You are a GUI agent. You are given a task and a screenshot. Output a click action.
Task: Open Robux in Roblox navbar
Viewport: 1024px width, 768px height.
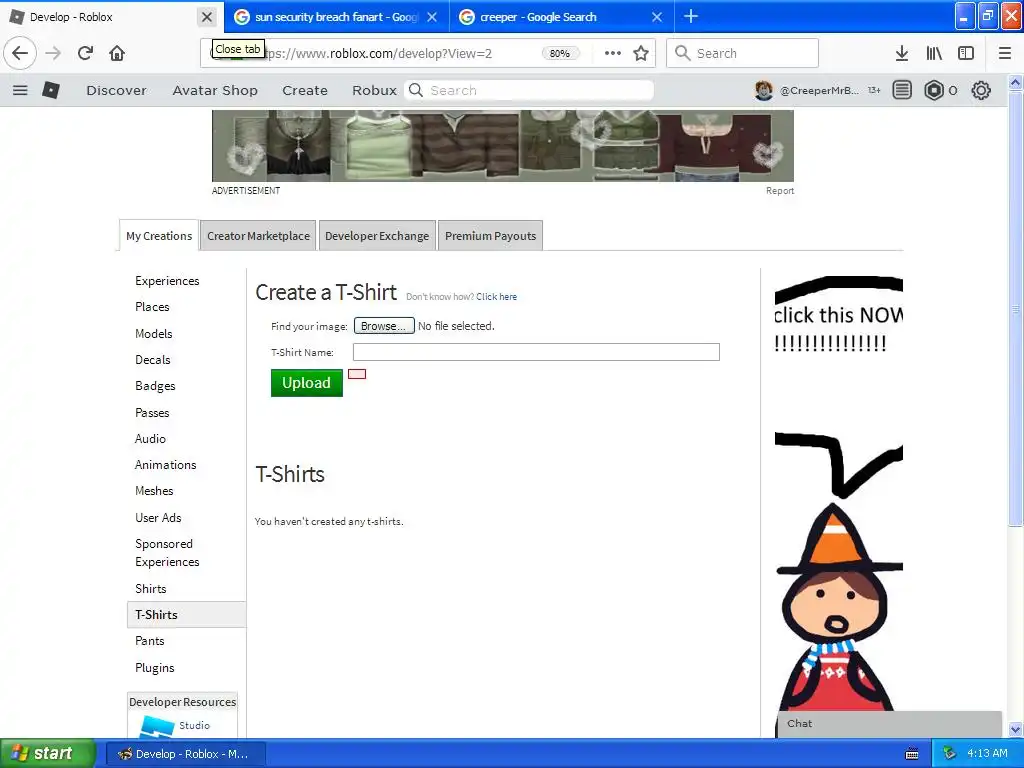[x=374, y=90]
